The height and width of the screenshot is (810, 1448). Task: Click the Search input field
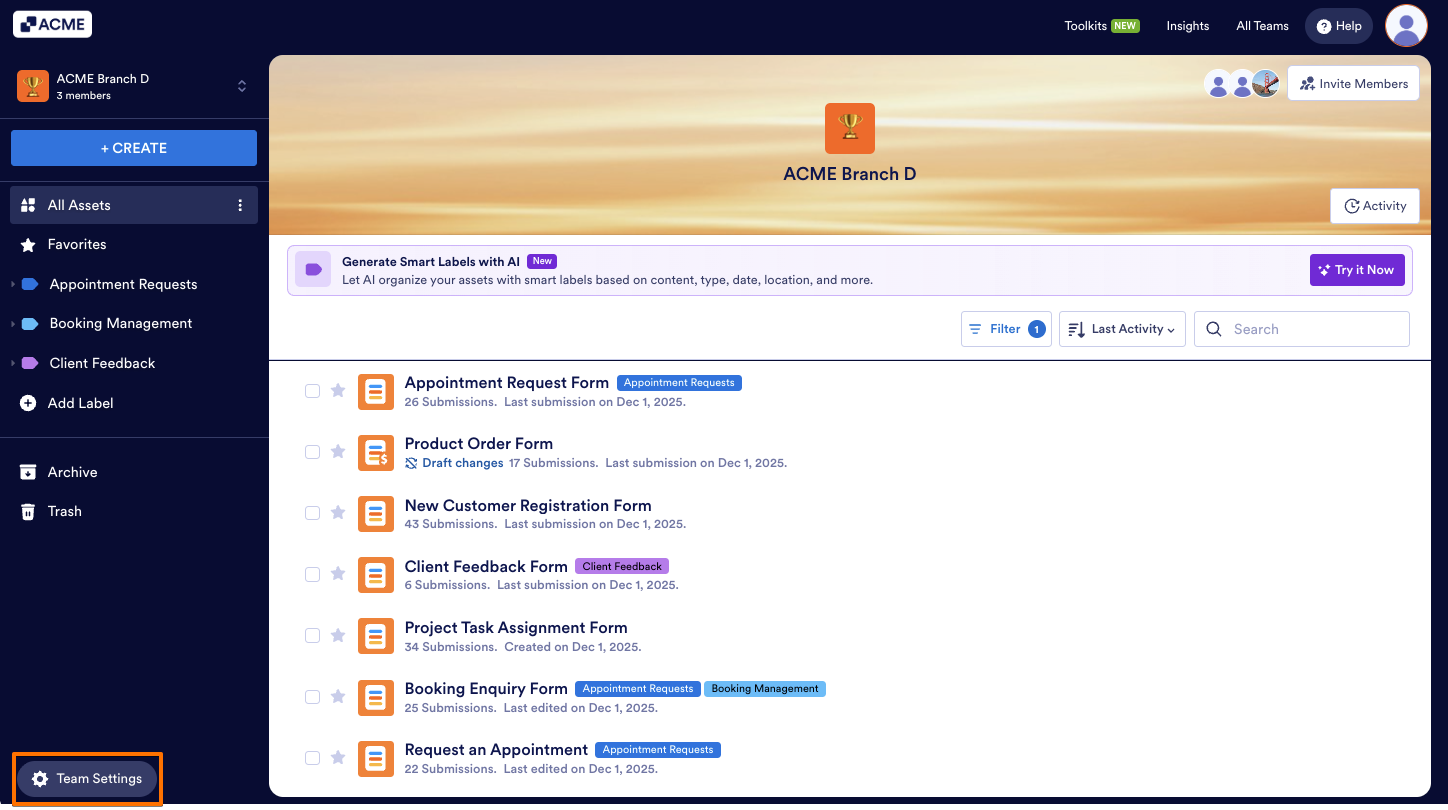(1302, 329)
